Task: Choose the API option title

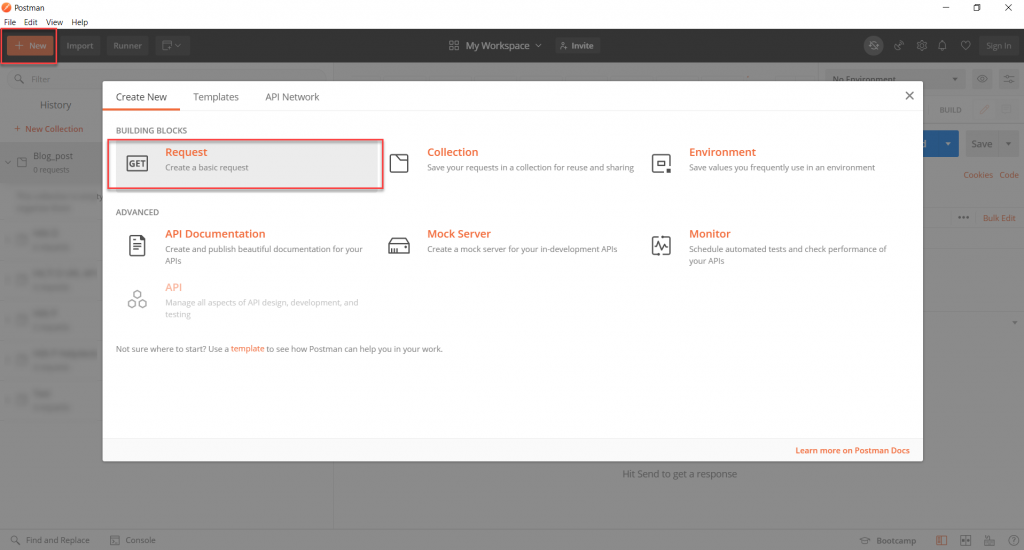Action: 173,287
